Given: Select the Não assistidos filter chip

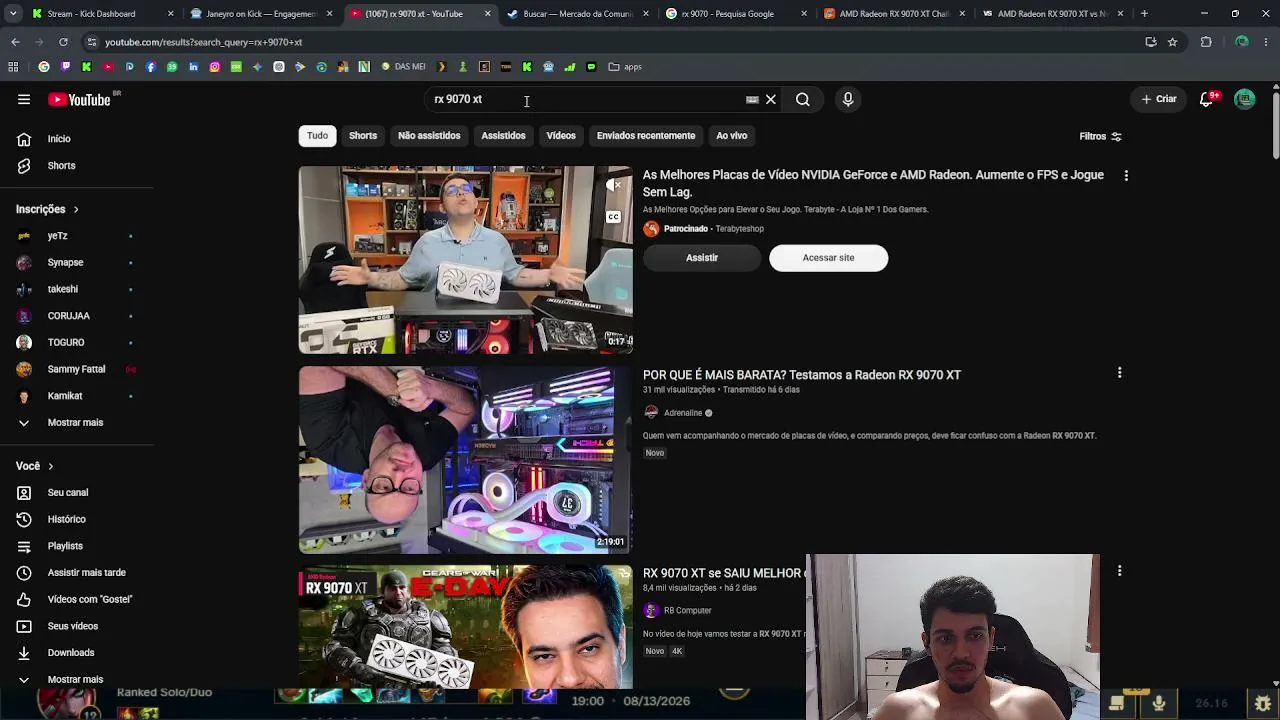Looking at the screenshot, I should coord(429,136).
